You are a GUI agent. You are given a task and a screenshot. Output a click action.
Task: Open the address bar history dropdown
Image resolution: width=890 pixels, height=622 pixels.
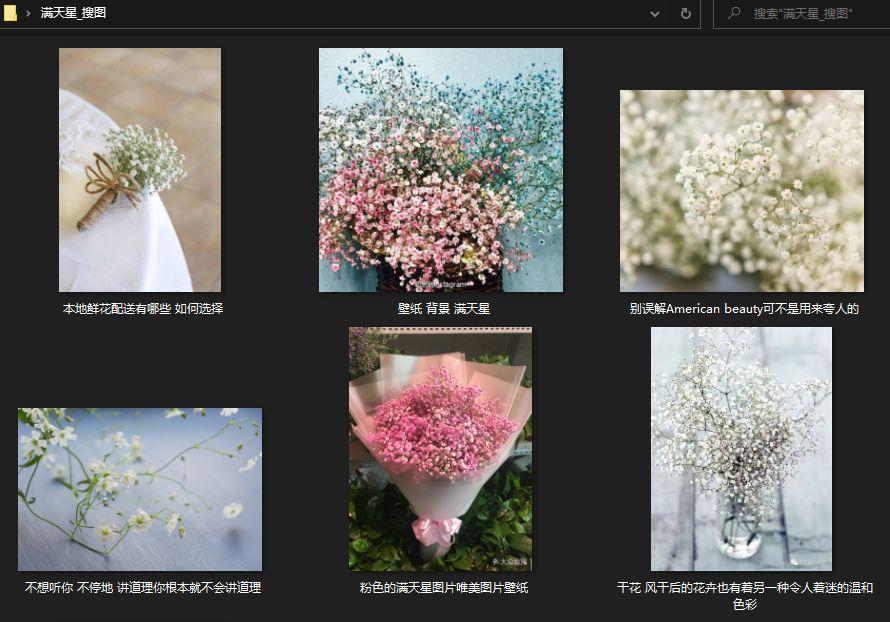click(x=654, y=14)
